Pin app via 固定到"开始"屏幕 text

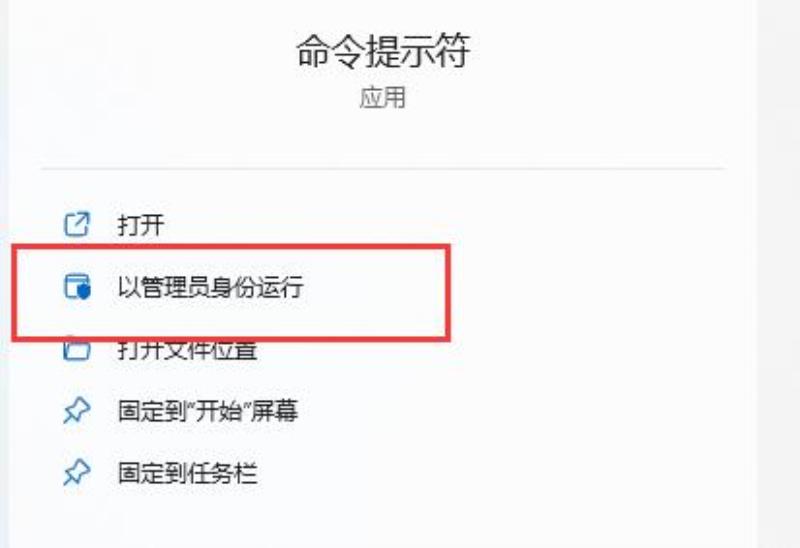click(x=208, y=411)
